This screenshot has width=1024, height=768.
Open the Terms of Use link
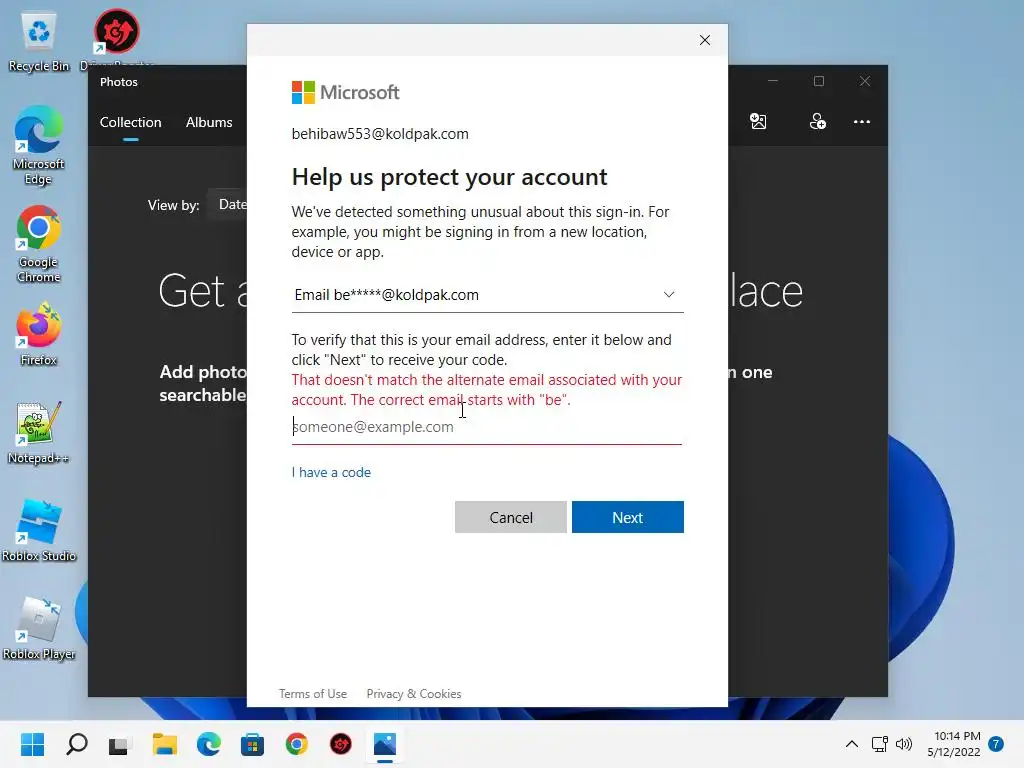click(313, 694)
